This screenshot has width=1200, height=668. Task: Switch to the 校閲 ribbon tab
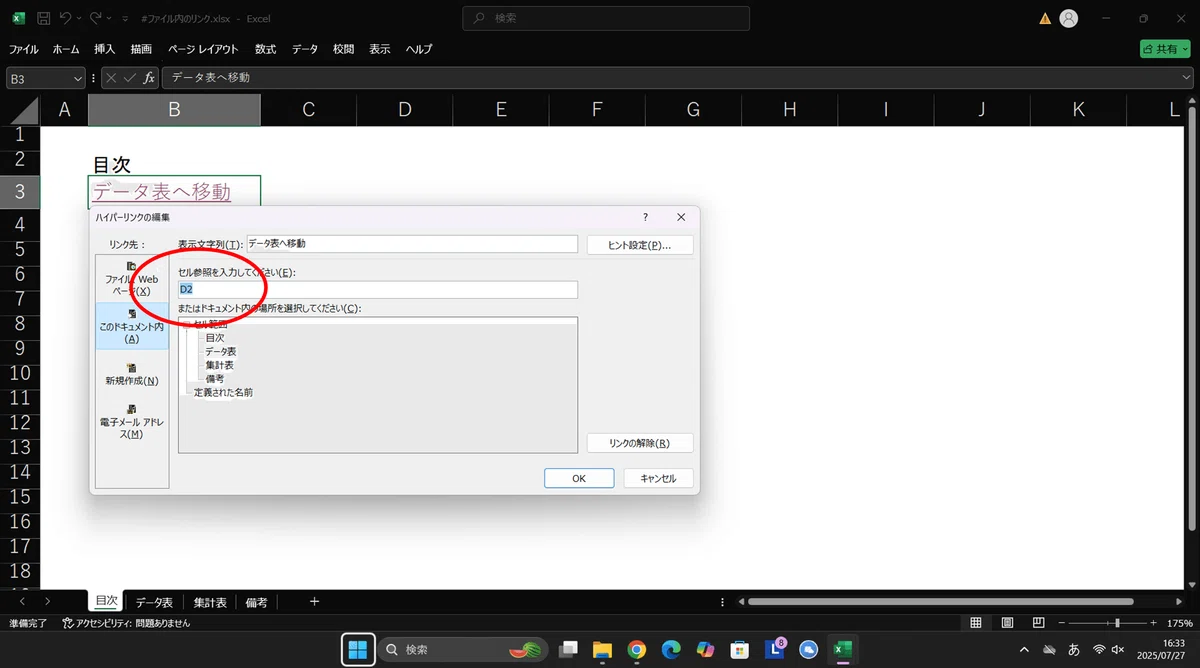coord(344,49)
